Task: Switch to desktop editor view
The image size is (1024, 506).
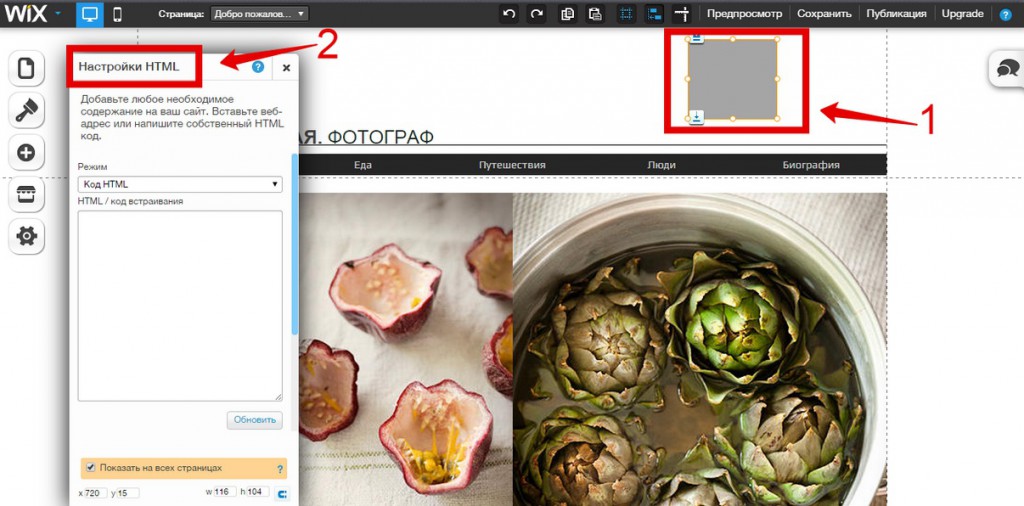Action: (89, 14)
